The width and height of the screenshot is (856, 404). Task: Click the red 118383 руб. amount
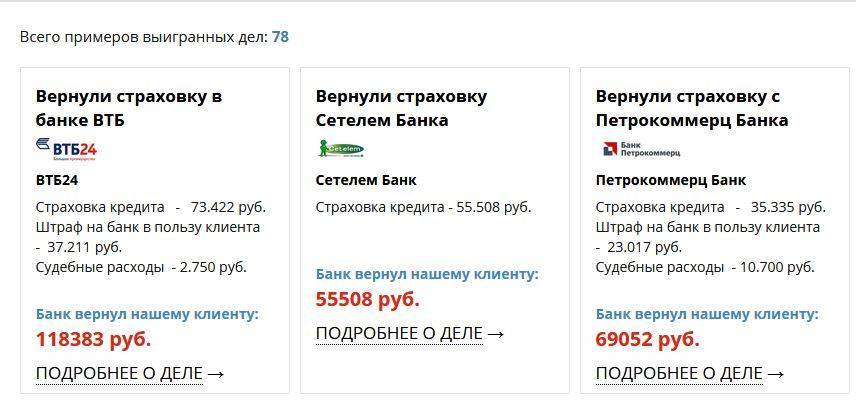(93, 339)
